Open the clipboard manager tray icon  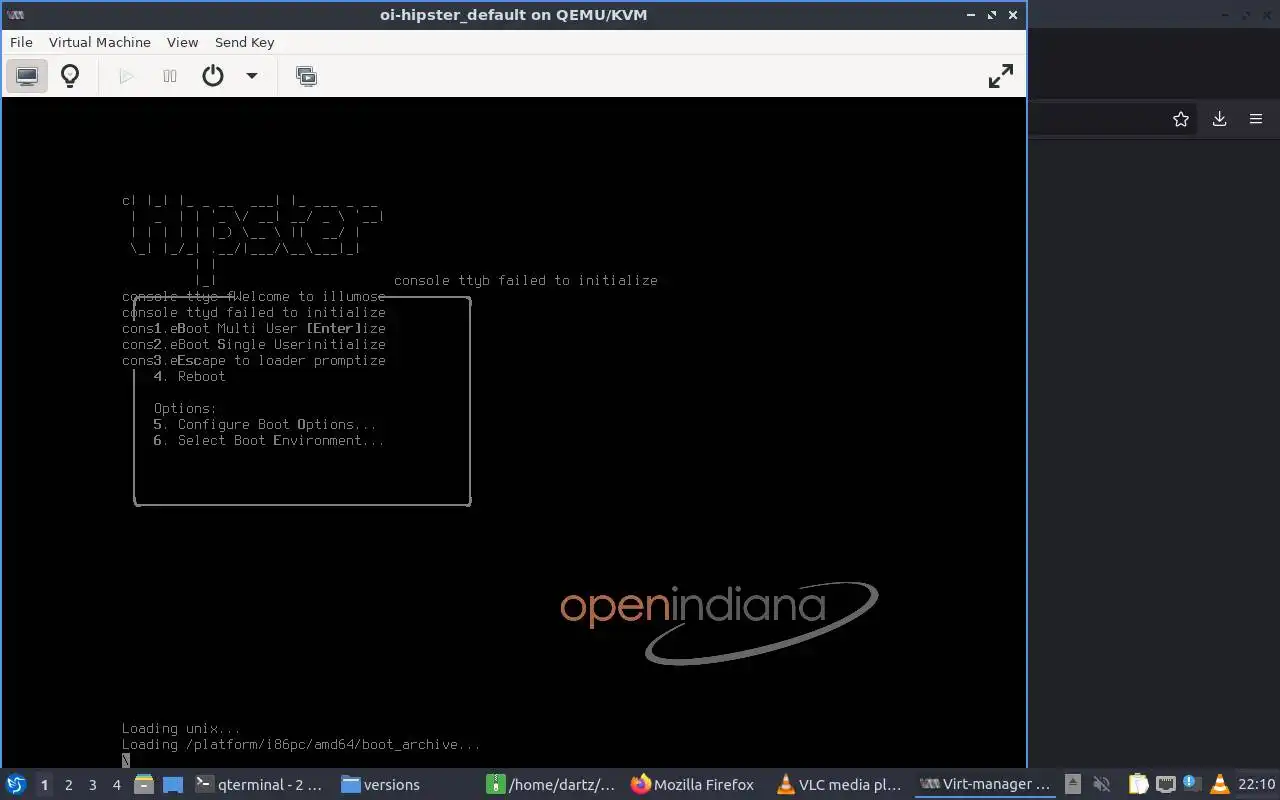click(1139, 785)
